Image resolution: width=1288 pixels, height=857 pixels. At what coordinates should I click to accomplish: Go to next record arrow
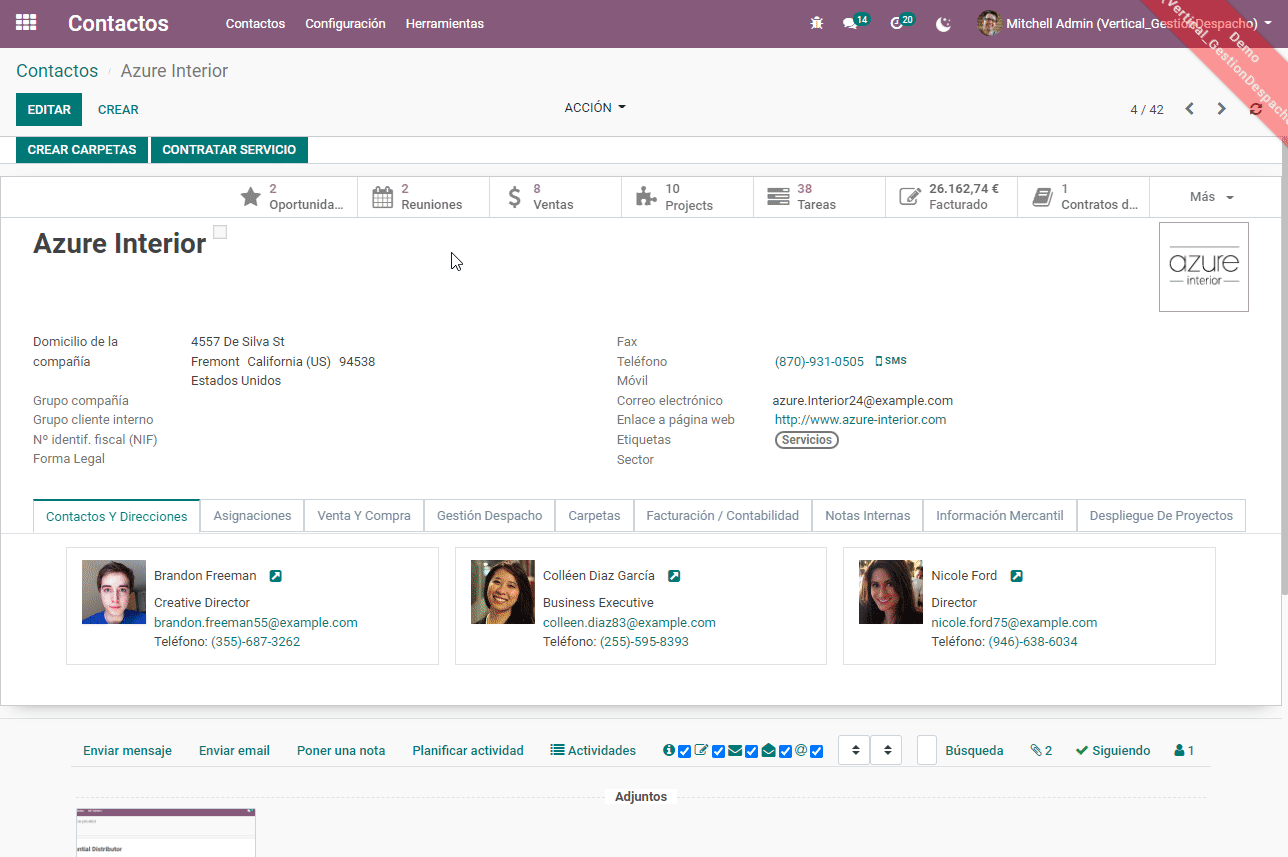tap(1221, 109)
